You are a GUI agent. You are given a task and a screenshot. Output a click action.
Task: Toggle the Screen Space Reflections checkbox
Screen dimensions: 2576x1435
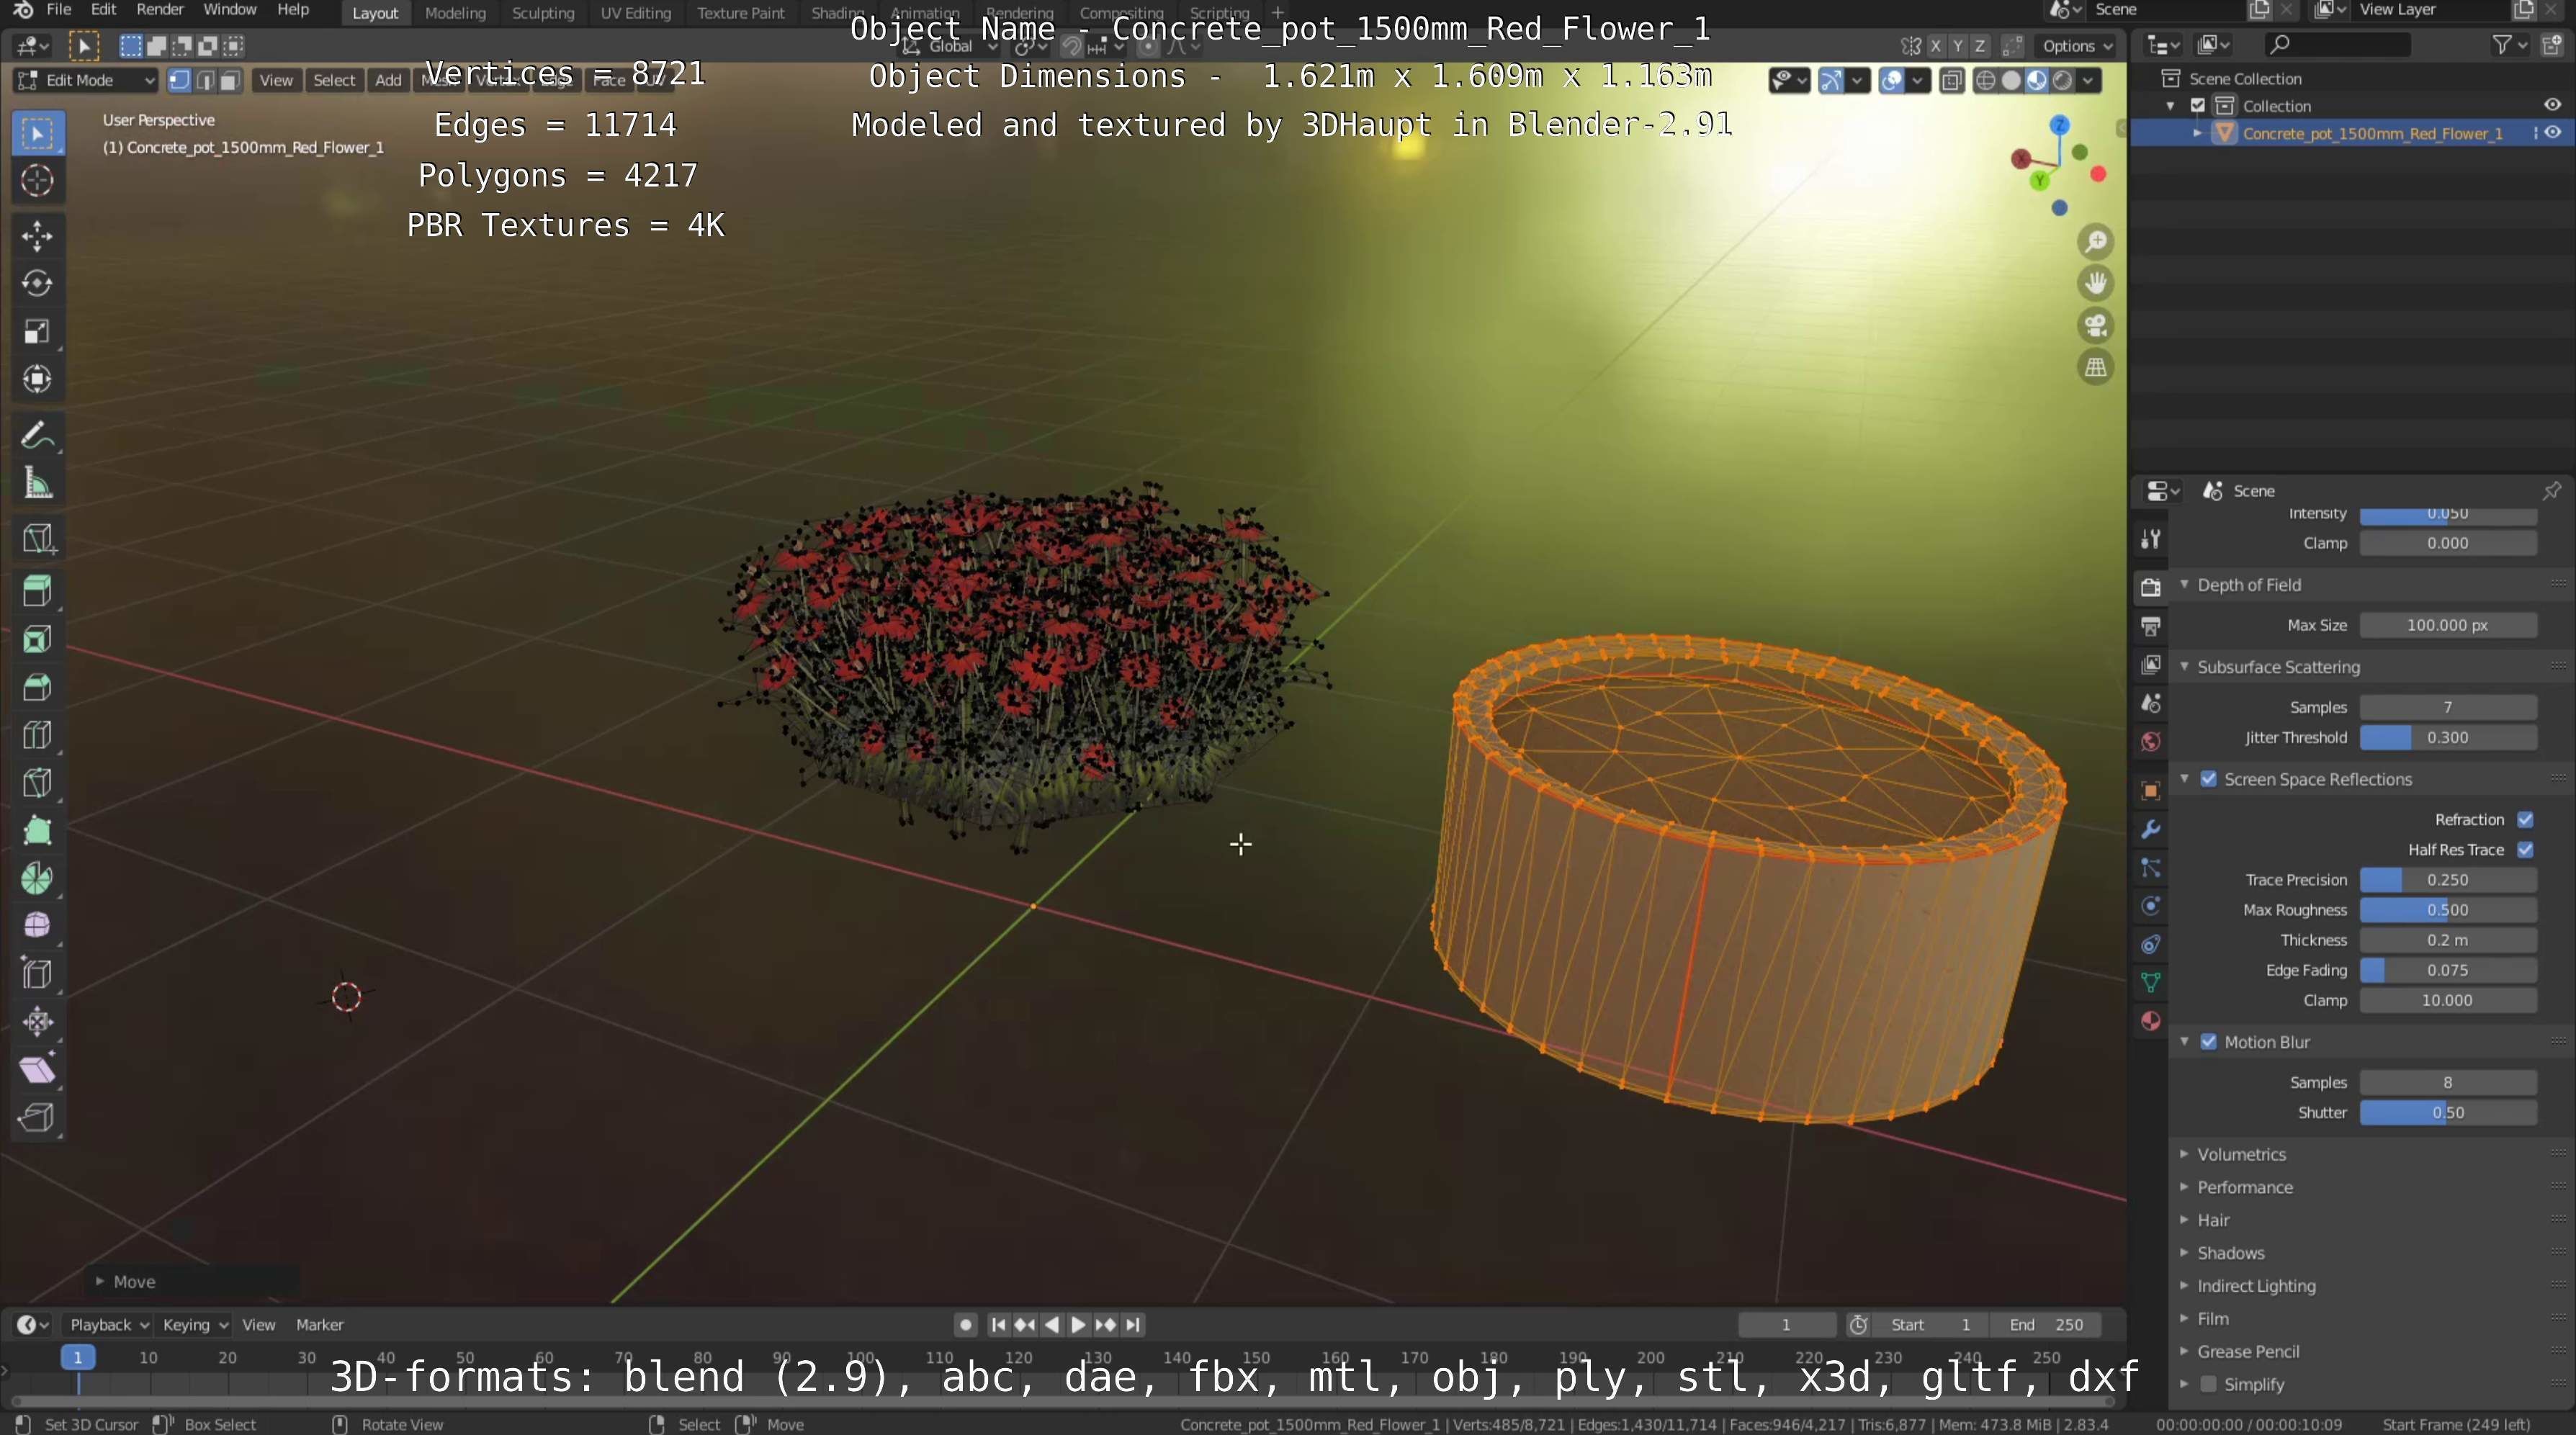[x=2209, y=779]
